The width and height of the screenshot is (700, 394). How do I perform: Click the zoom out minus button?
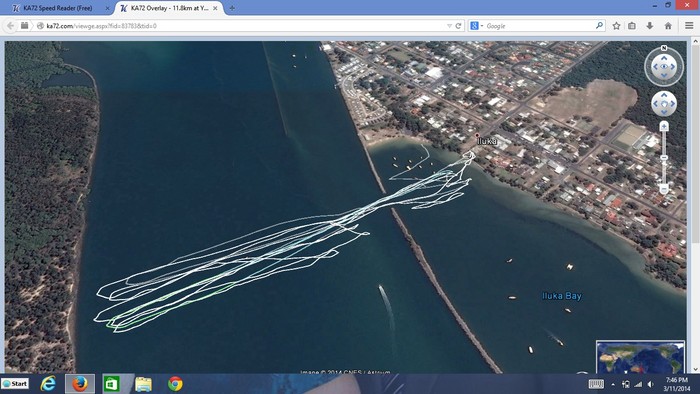coord(664,189)
